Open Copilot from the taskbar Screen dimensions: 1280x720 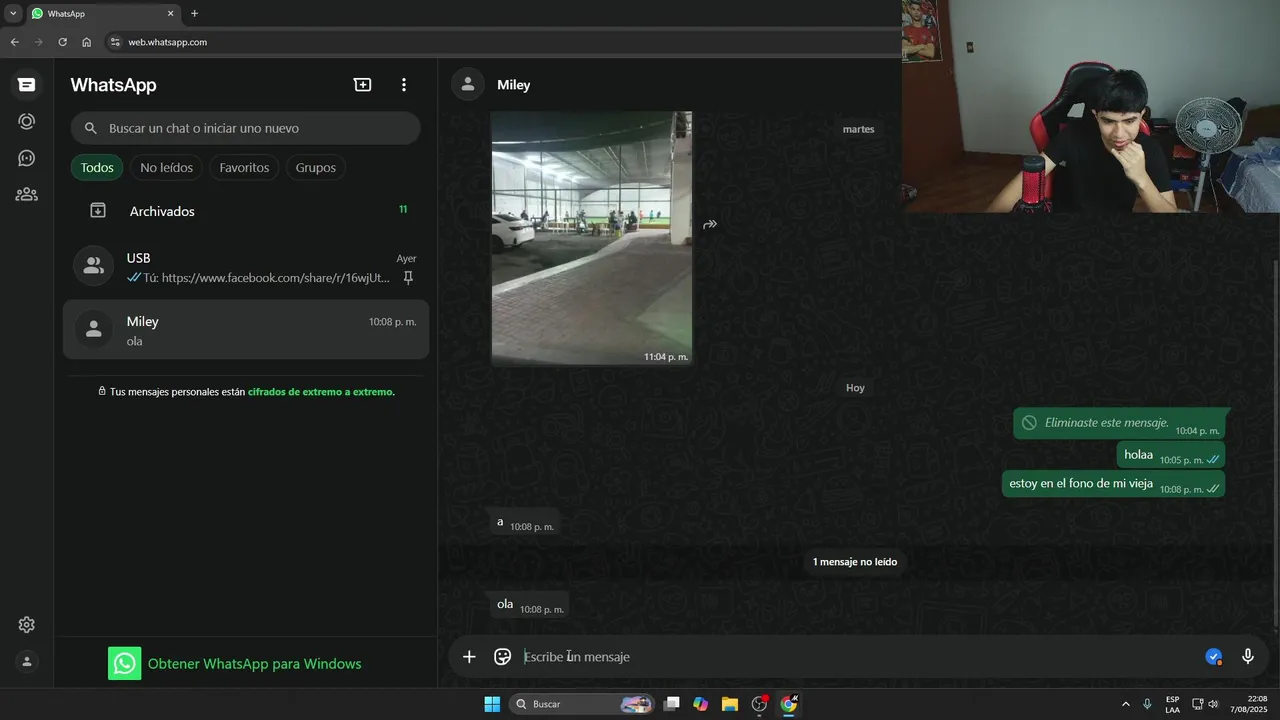click(701, 704)
